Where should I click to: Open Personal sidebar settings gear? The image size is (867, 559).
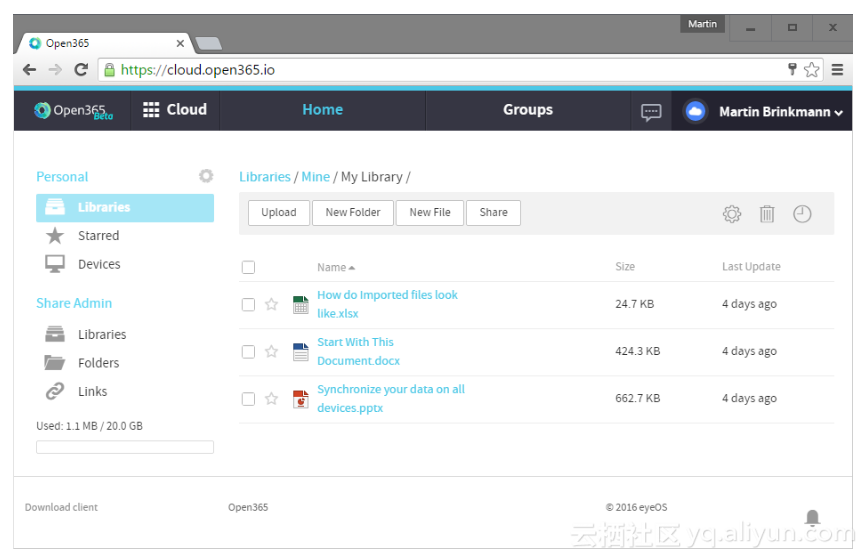(x=206, y=176)
